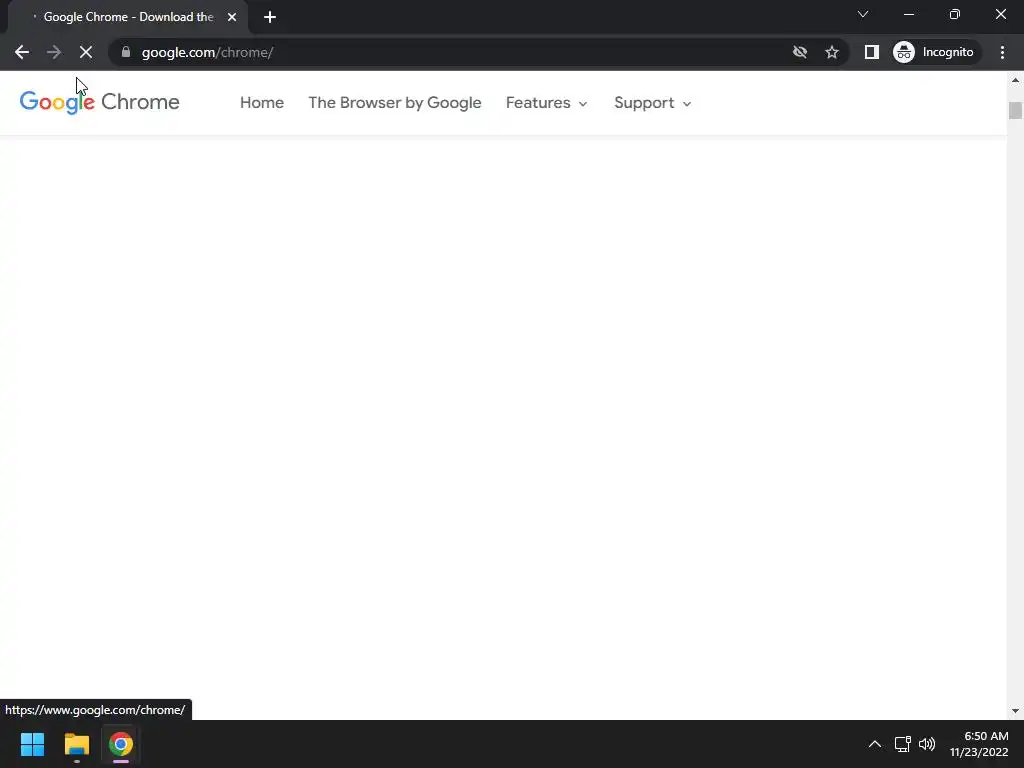Click the scrollbar up arrow

pyautogui.click(x=1015, y=80)
